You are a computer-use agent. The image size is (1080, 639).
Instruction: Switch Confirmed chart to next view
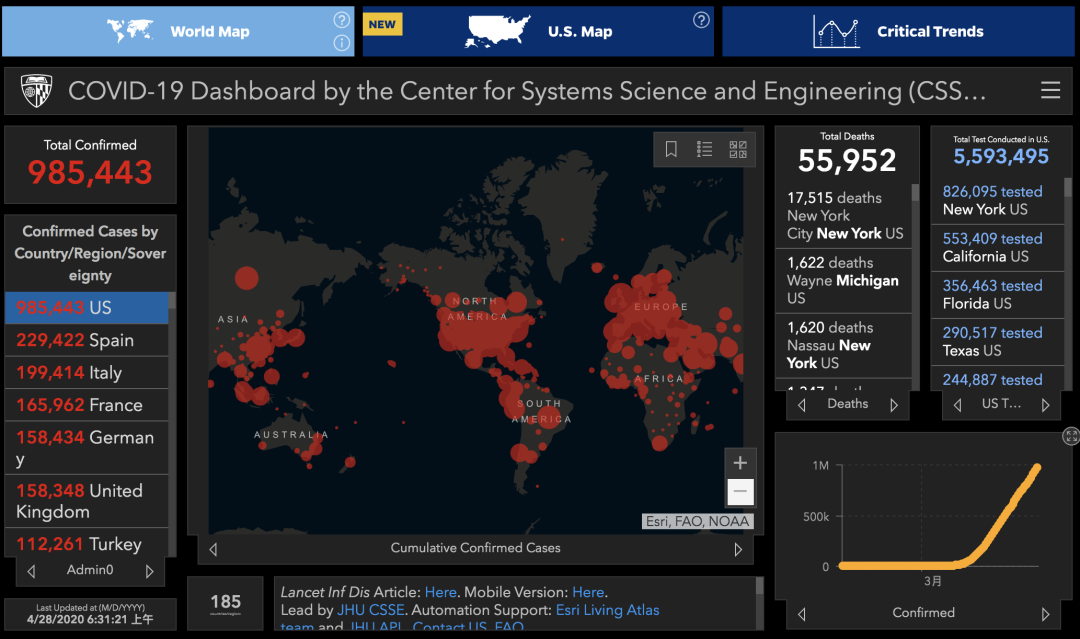(x=1045, y=613)
